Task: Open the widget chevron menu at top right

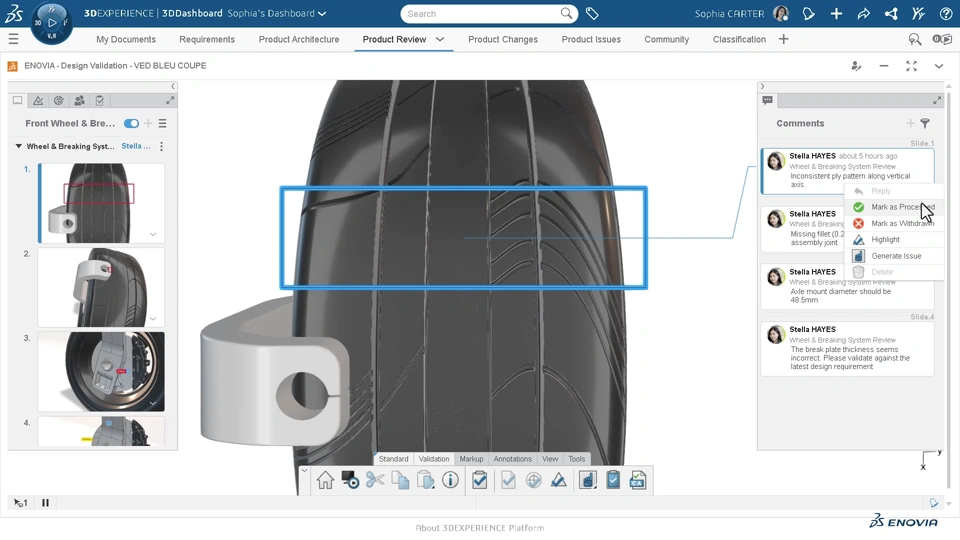Action: click(939, 66)
